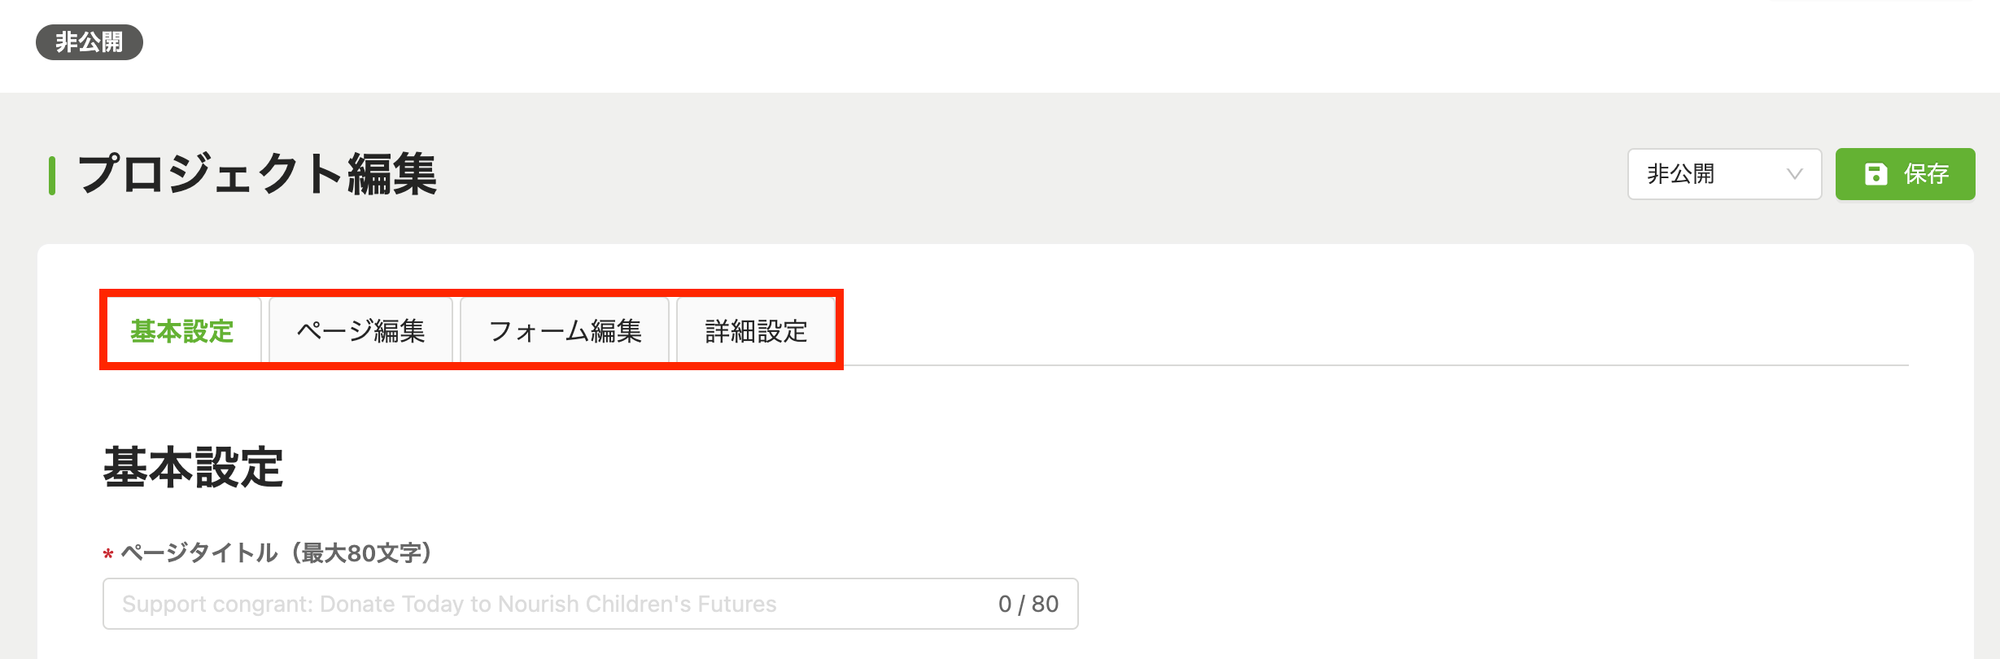This screenshot has height=659, width=2000.
Task: Click the dark 非公開 status badge
Action: 89,42
